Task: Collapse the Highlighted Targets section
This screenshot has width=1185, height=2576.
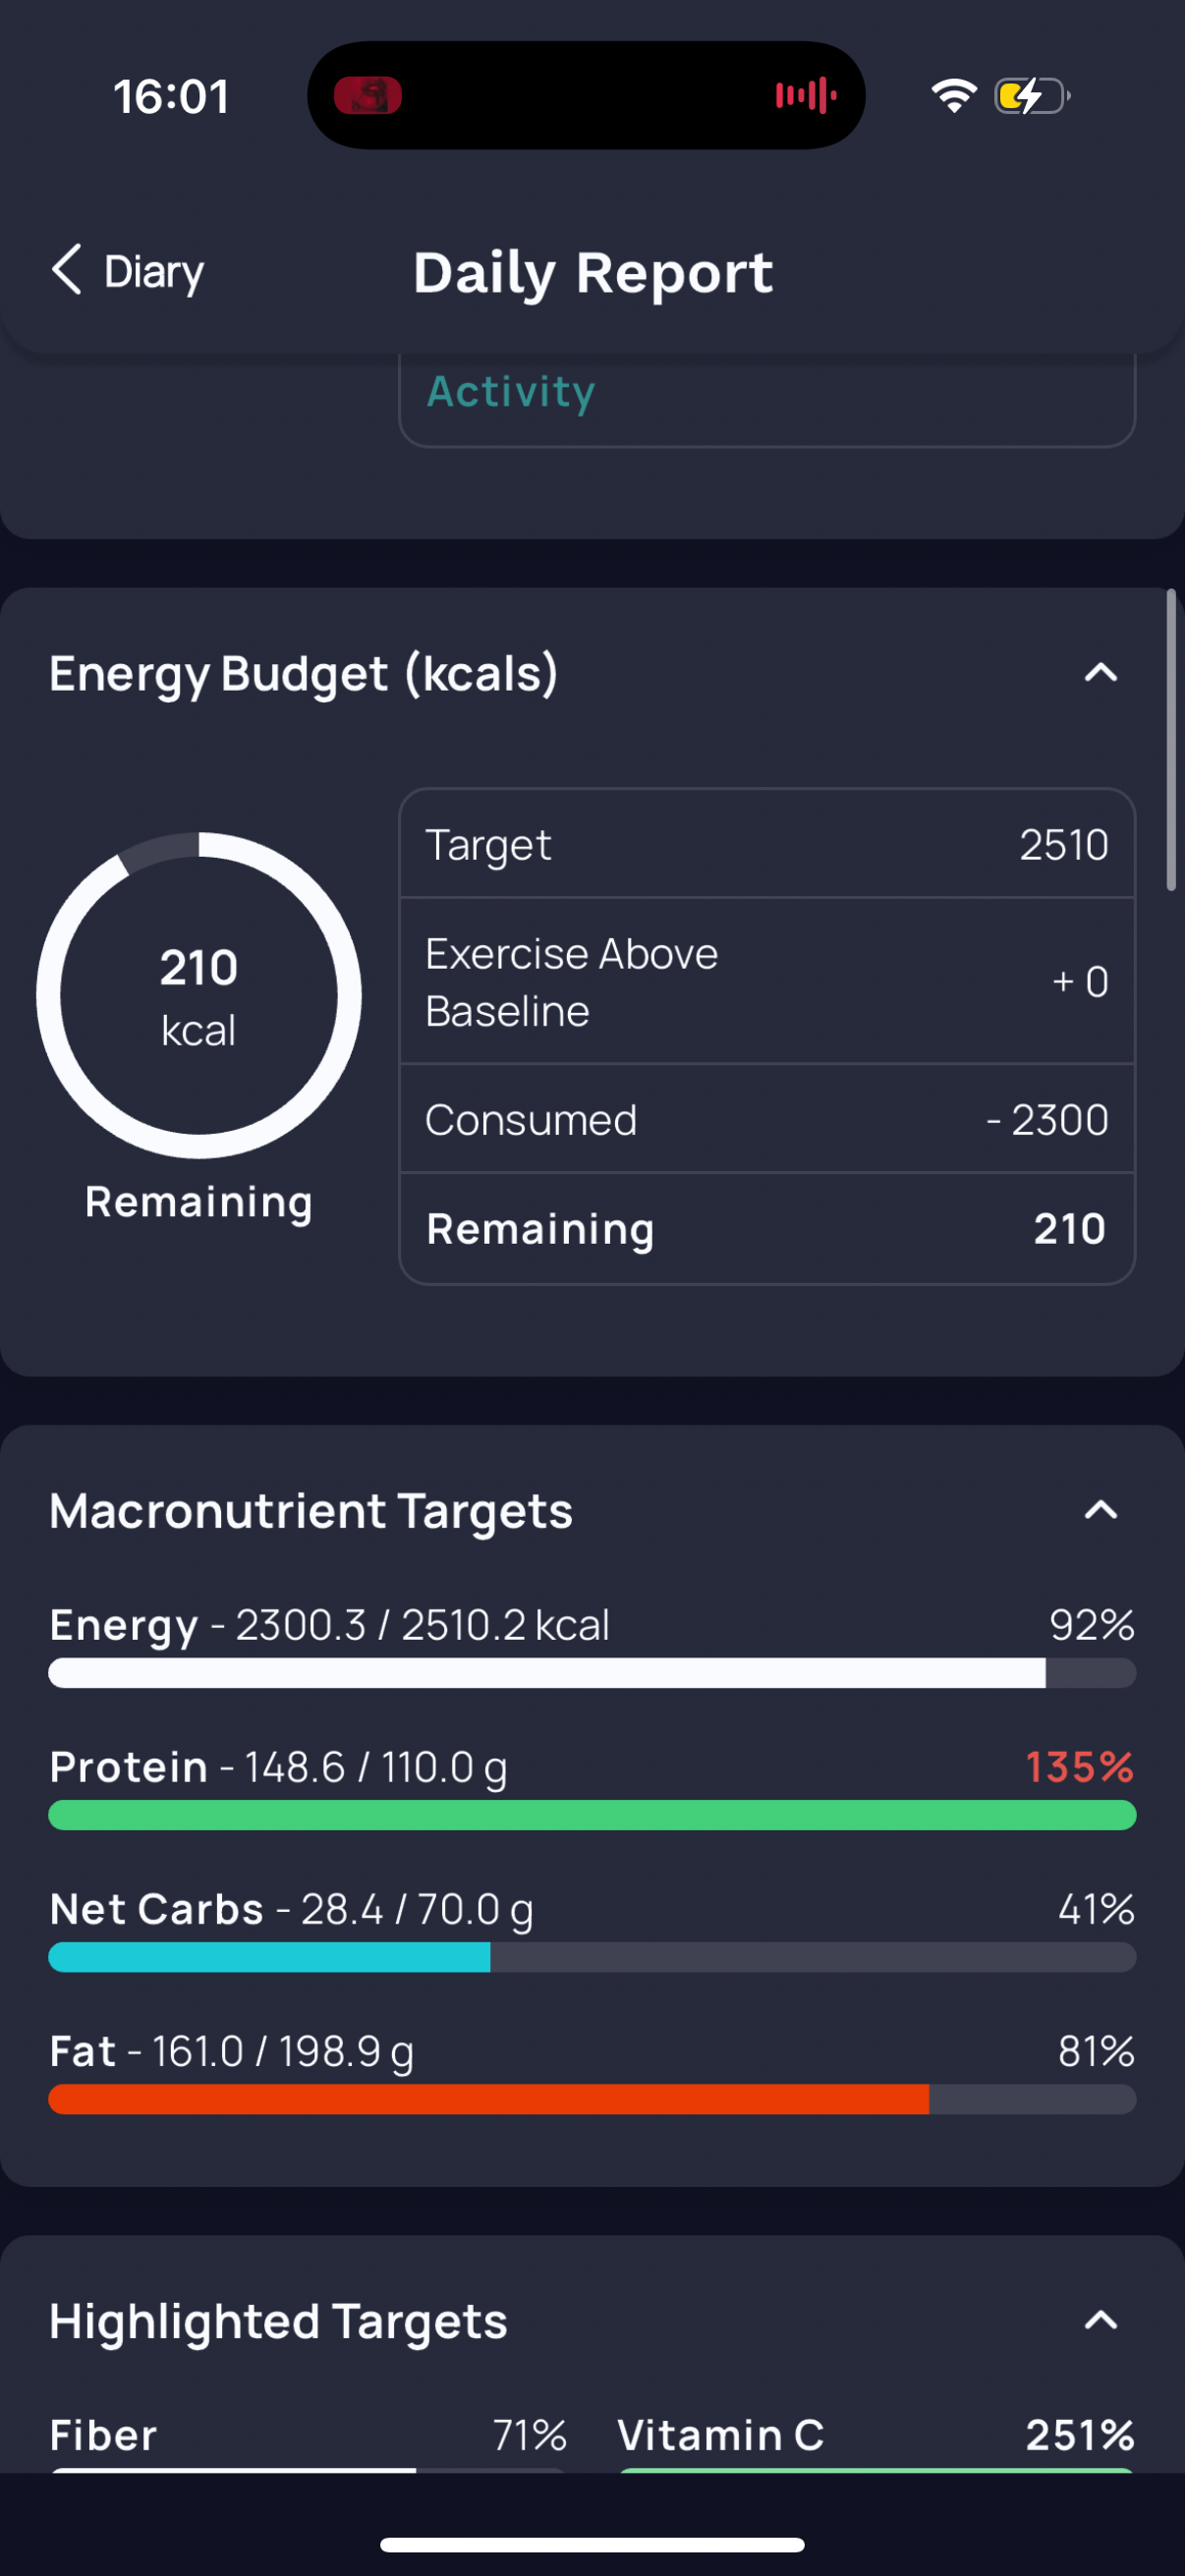Action: coord(1100,2320)
